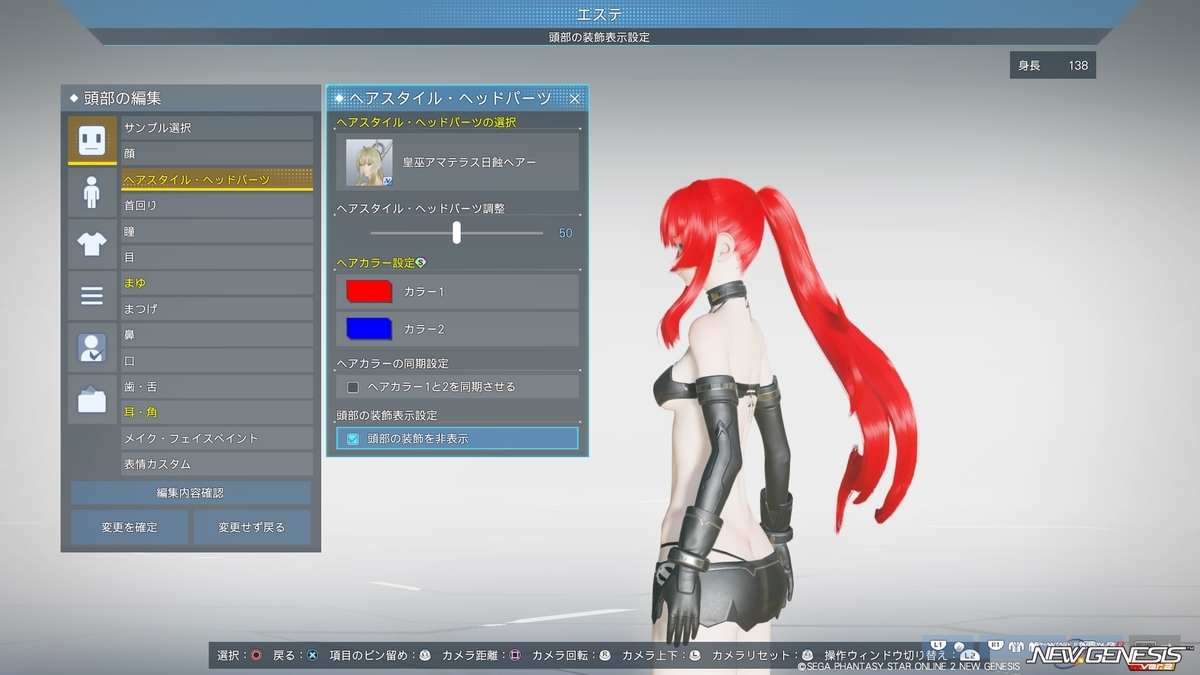Select サンプル選択 menu item
1200x675 pixels.
tap(217, 128)
